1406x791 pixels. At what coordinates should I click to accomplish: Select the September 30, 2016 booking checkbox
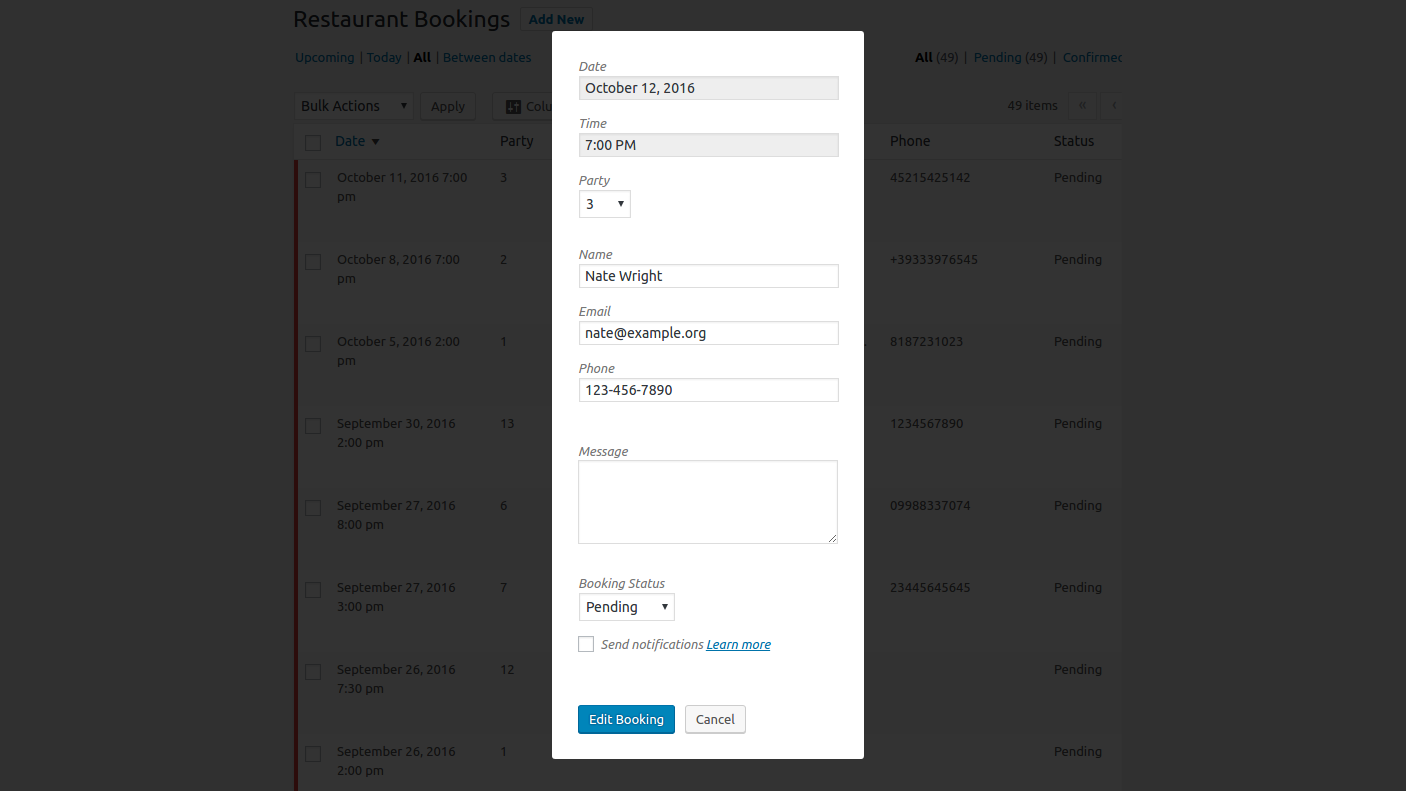(x=313, y=426)
